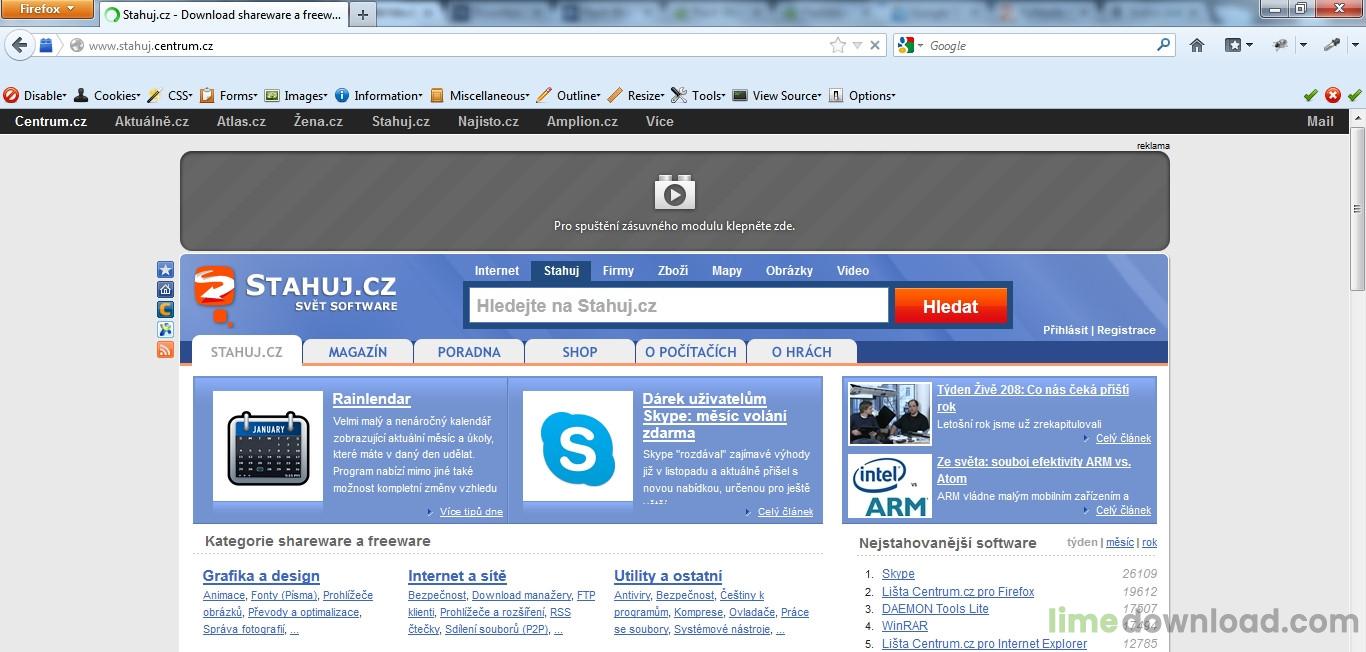Click the plugin play icon in ad banner
The height and width of the screenshot is (652, 1366).
(x=674, y=192)
